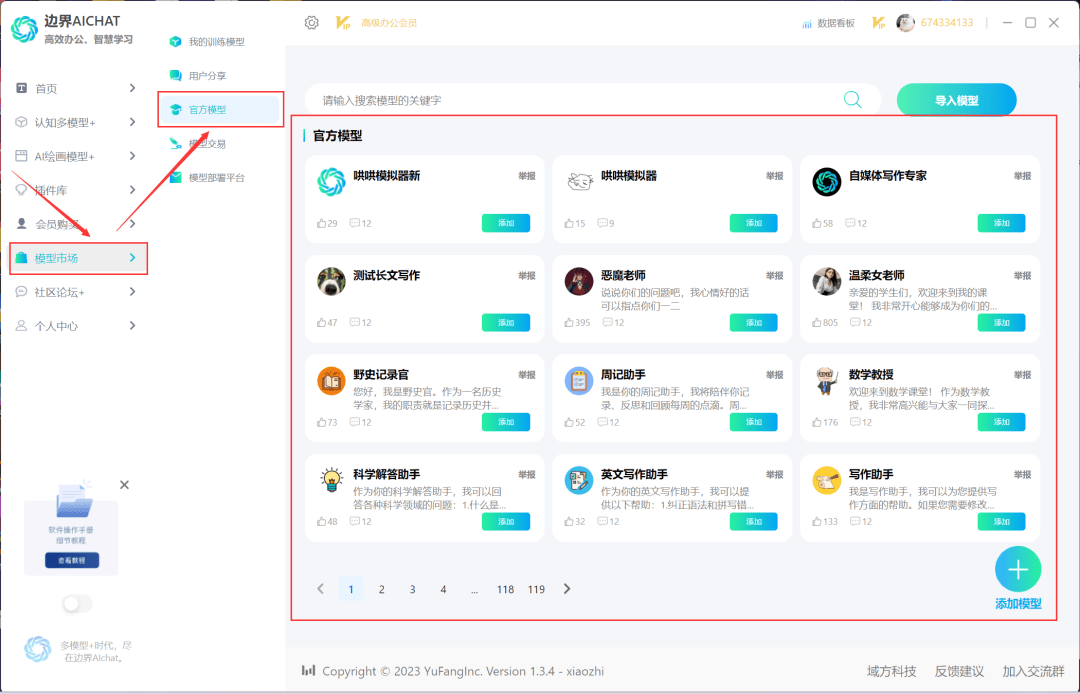Open the 社区论坛+ sidebar section
The image size is (1080, 694).
(58, 291)
